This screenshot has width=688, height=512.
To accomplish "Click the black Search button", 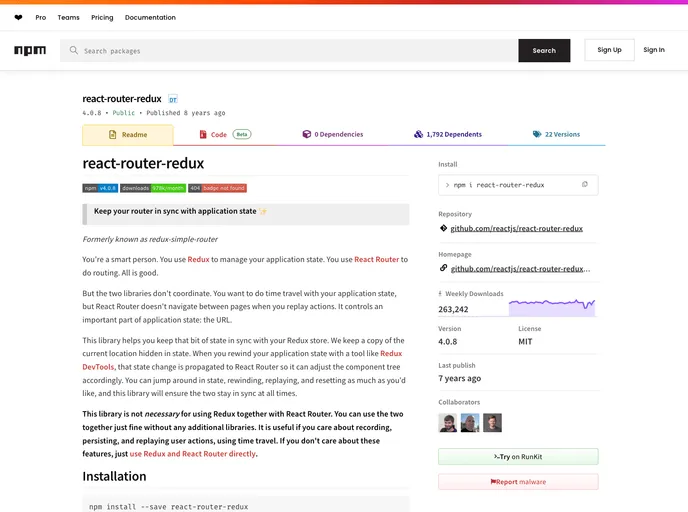I will (544, 50).
